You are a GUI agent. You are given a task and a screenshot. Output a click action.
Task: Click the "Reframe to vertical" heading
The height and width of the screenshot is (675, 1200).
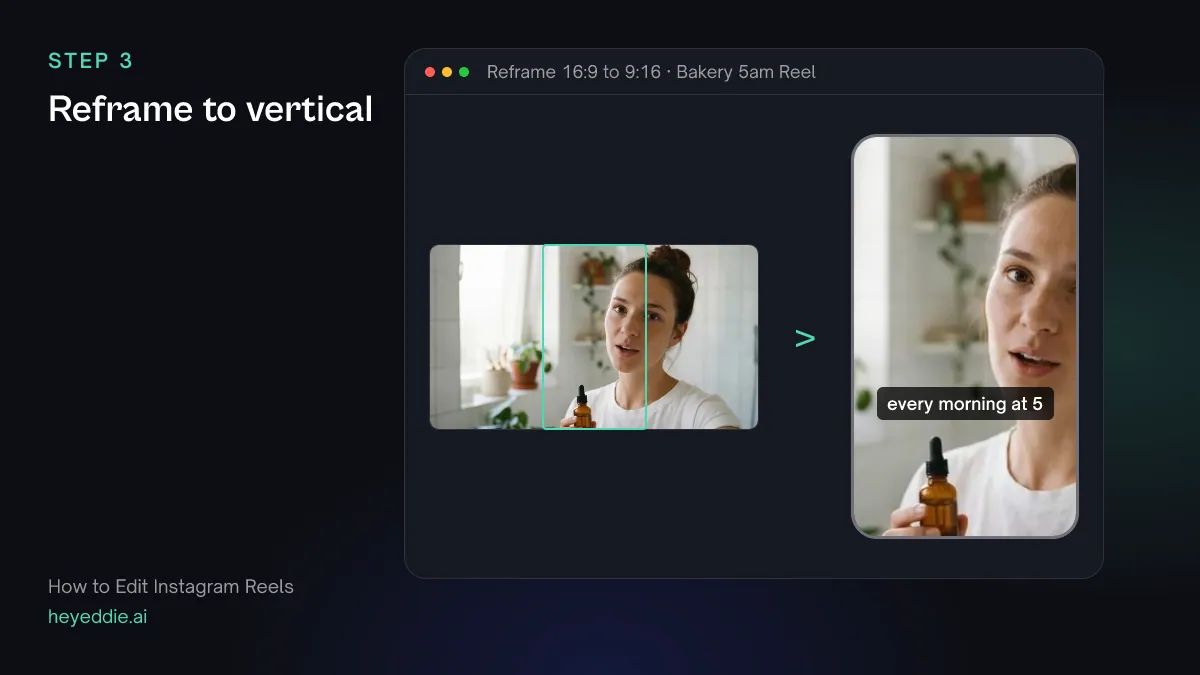pos(210,109)
